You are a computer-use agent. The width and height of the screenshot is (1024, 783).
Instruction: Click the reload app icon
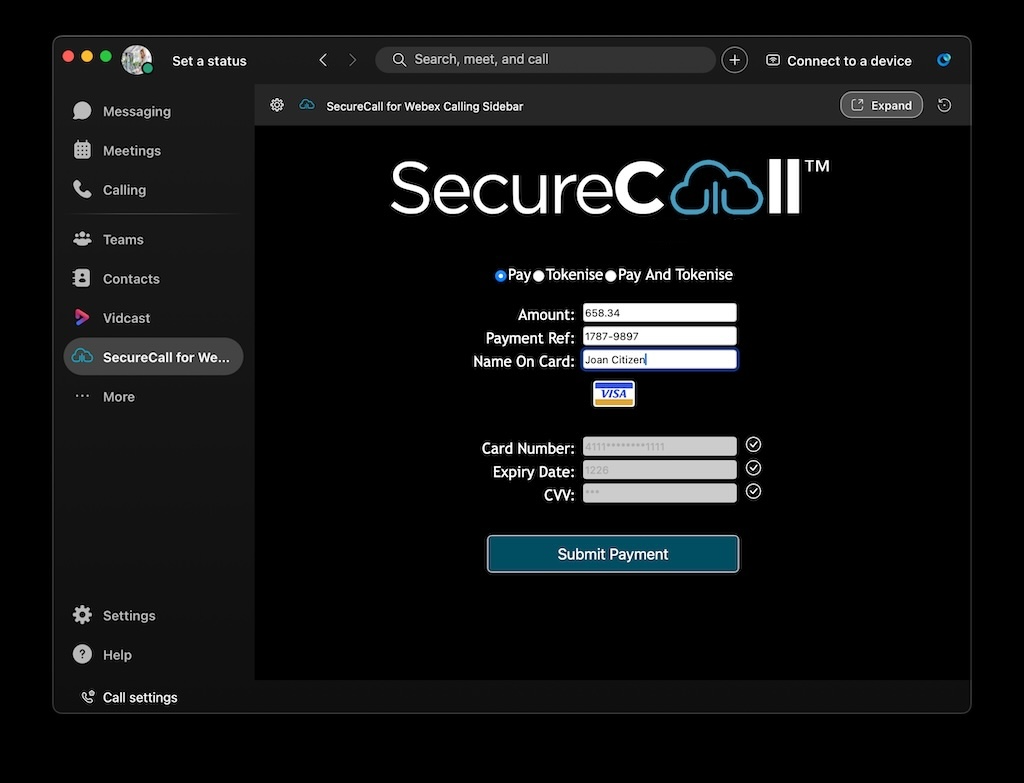coord(944,105)
